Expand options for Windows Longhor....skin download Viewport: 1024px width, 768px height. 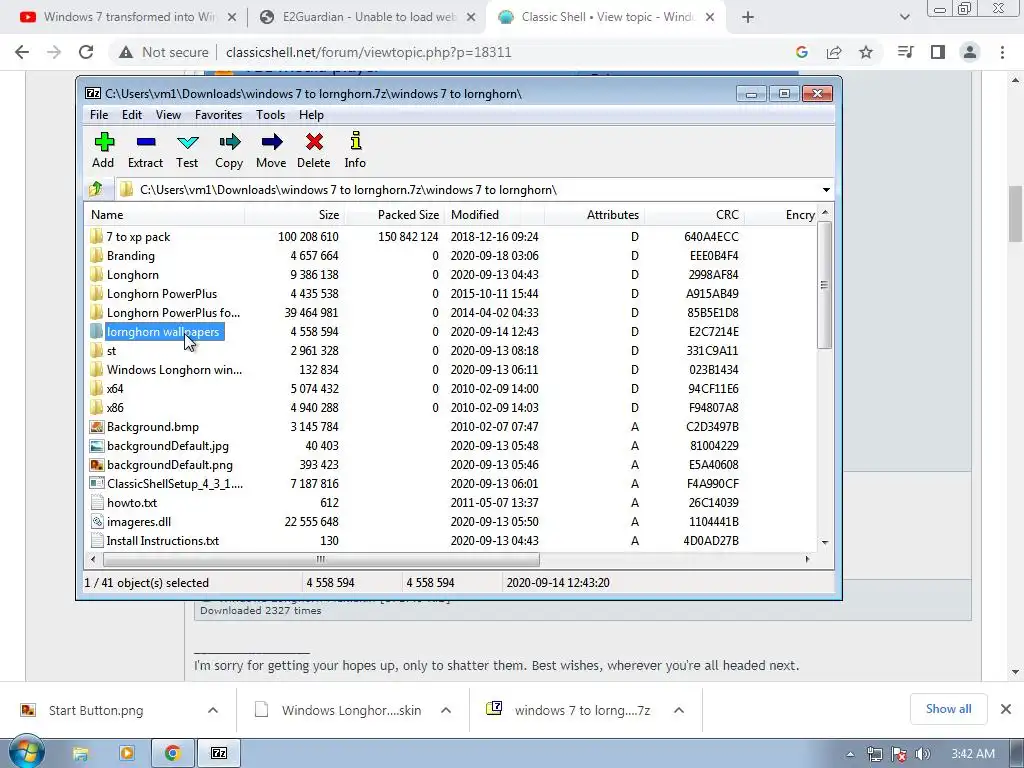click(446, 710)
